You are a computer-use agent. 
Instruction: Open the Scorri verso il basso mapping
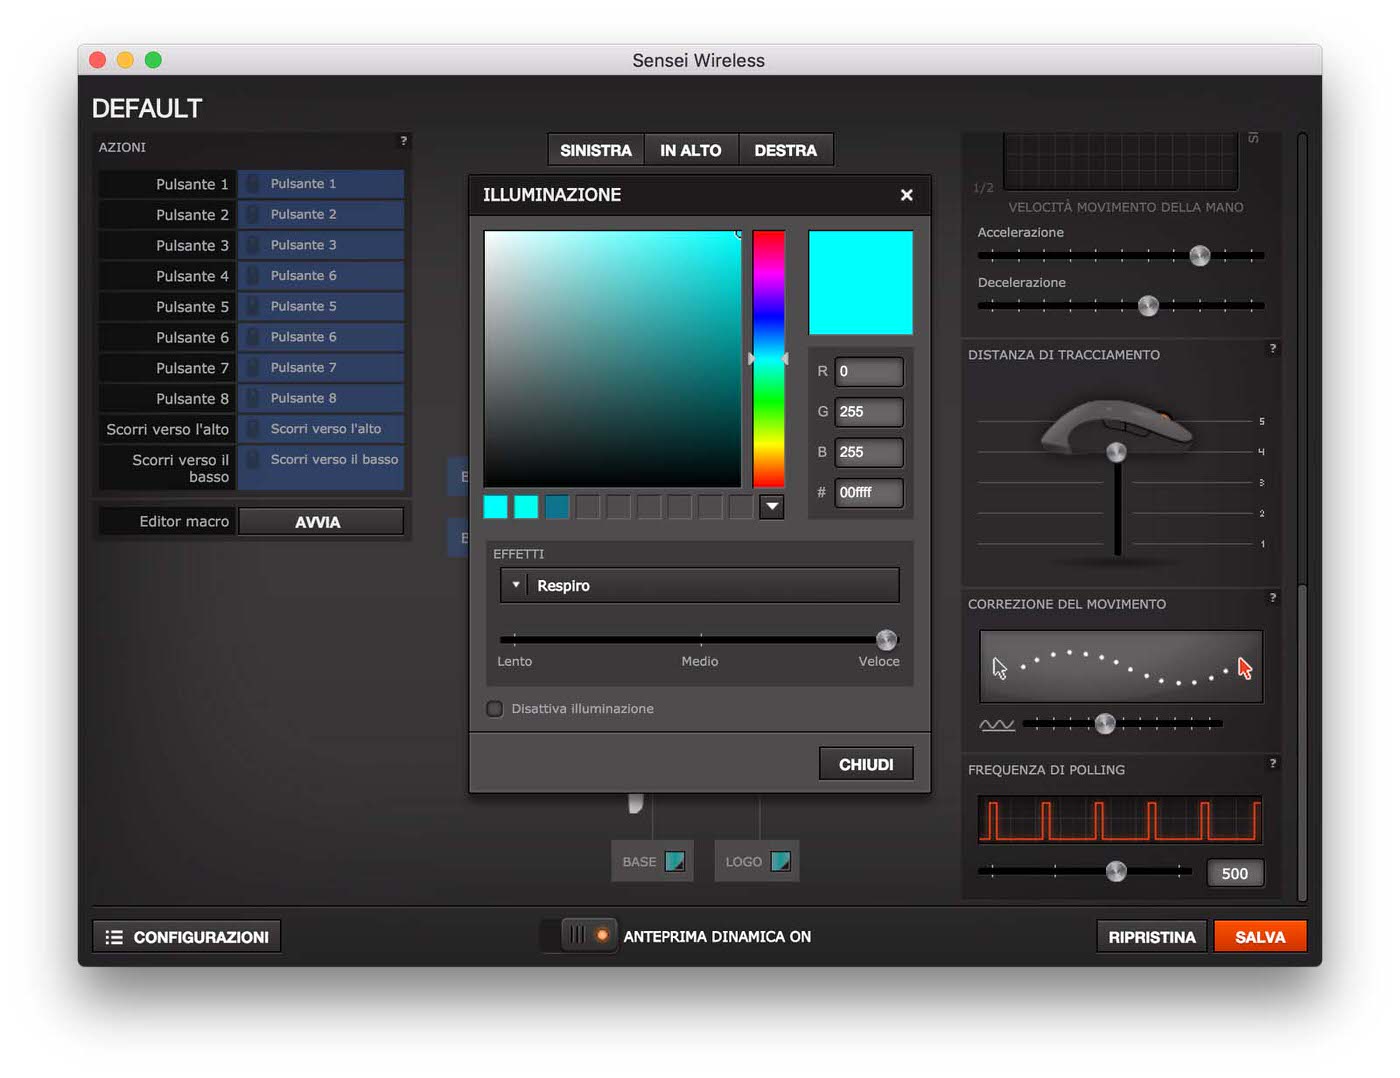click(x=321, y=467)
